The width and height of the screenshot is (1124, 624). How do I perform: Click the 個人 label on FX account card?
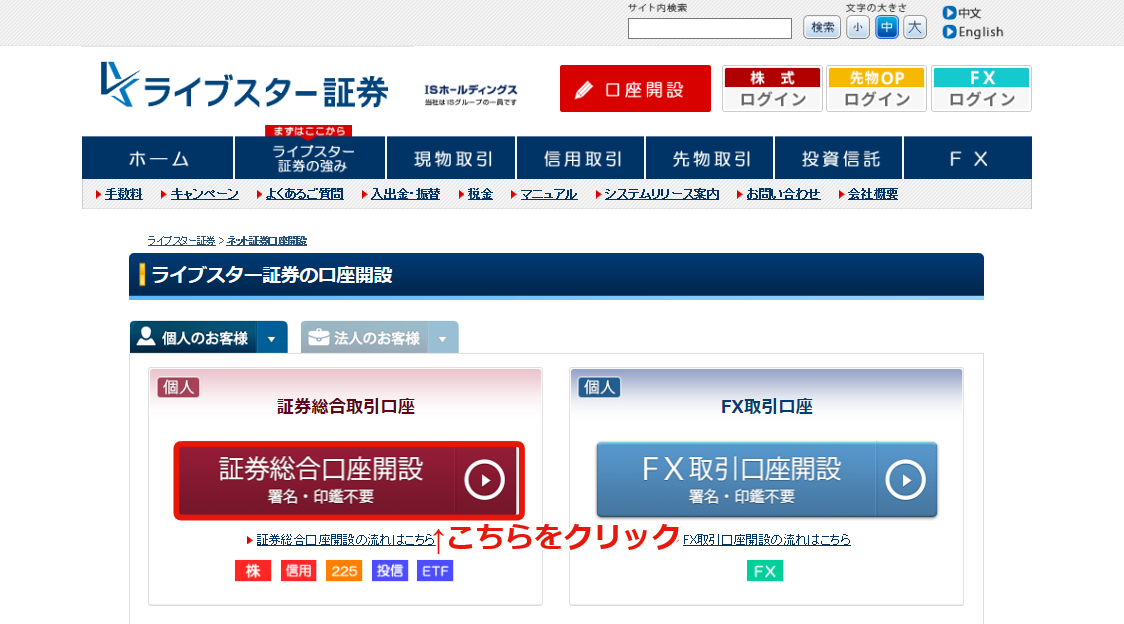(599, 387)
